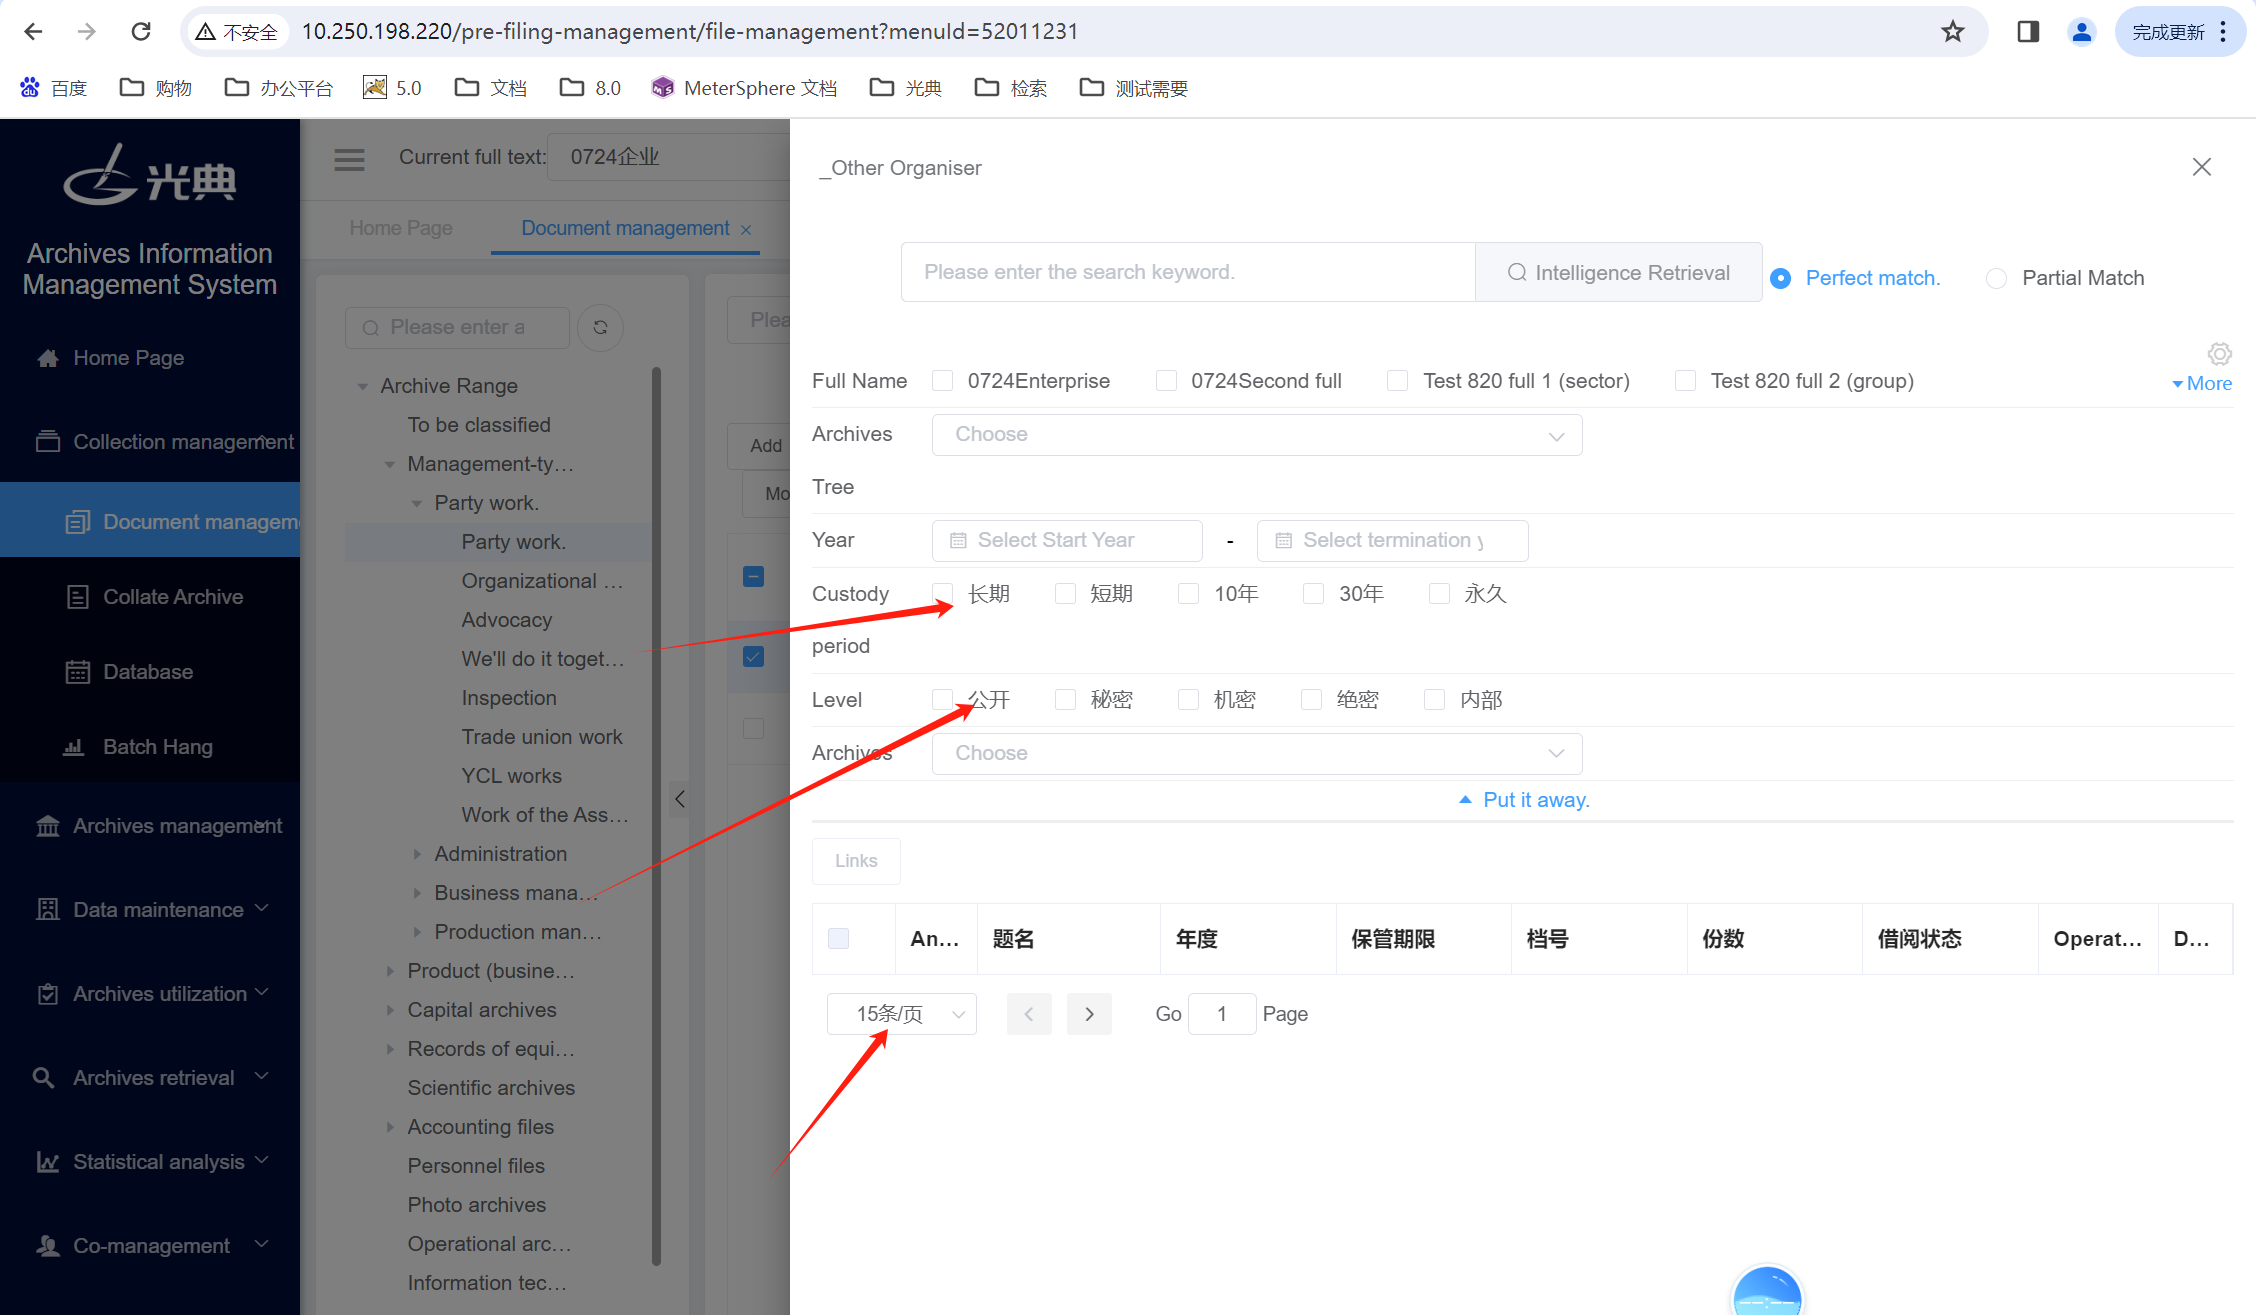2256x1315 pixels.
Task: Tick the 短期 custody period checkbox
Action: coord(1065,594)
